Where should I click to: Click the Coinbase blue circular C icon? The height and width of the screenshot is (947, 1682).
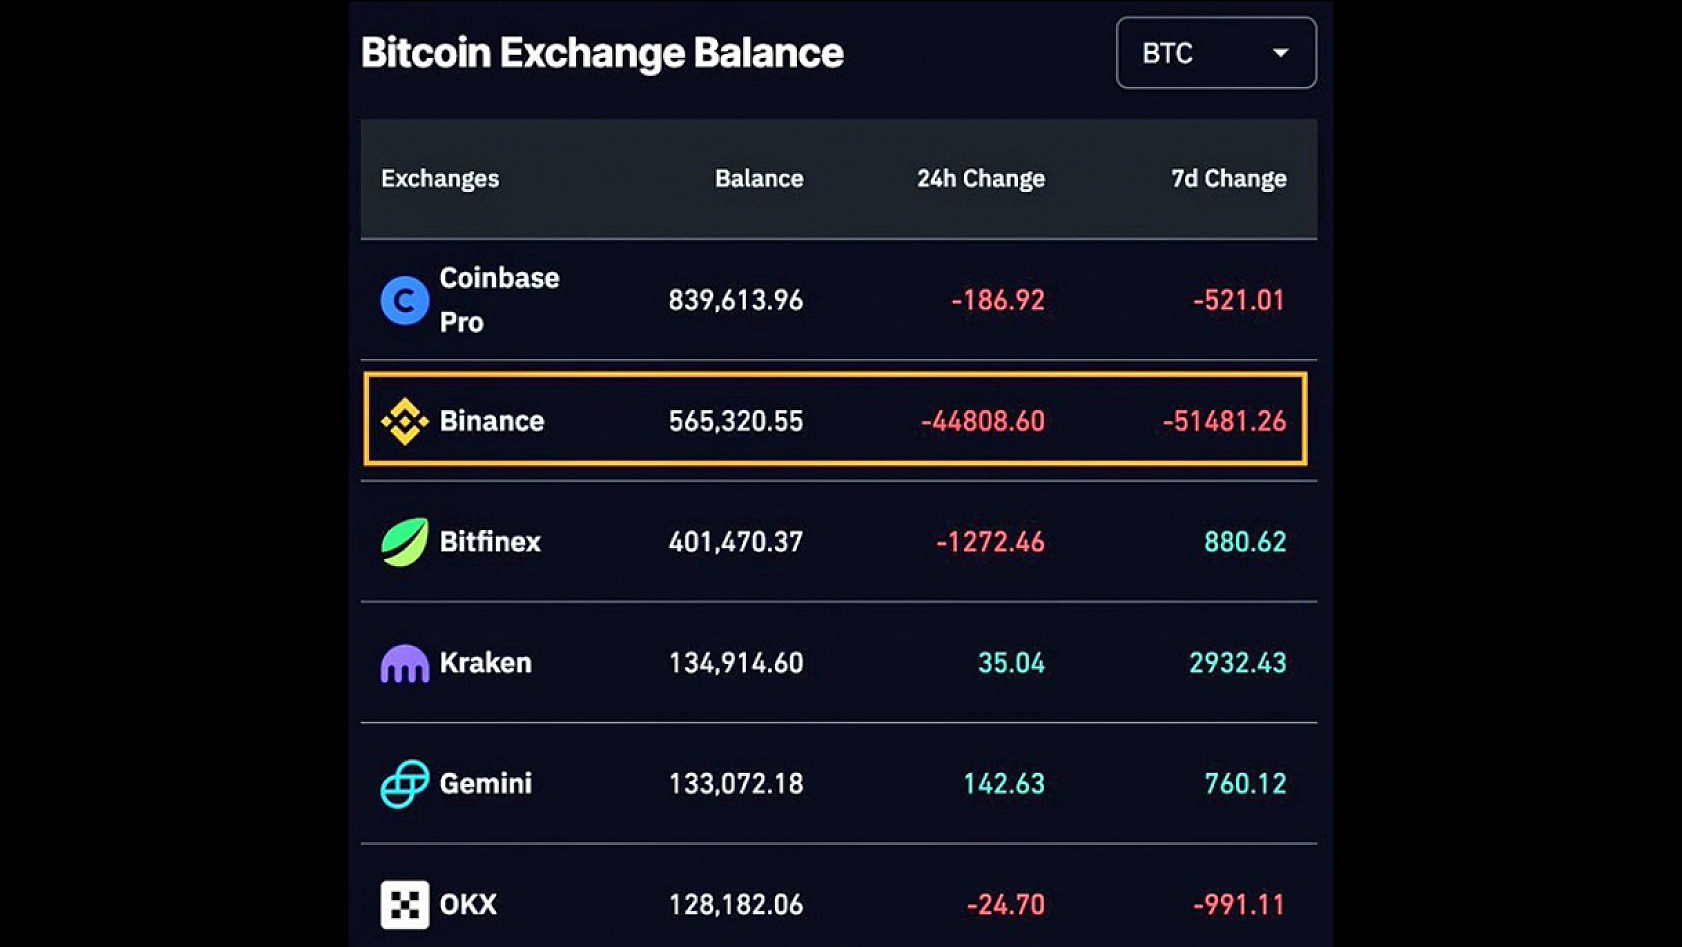coord(403,299)
